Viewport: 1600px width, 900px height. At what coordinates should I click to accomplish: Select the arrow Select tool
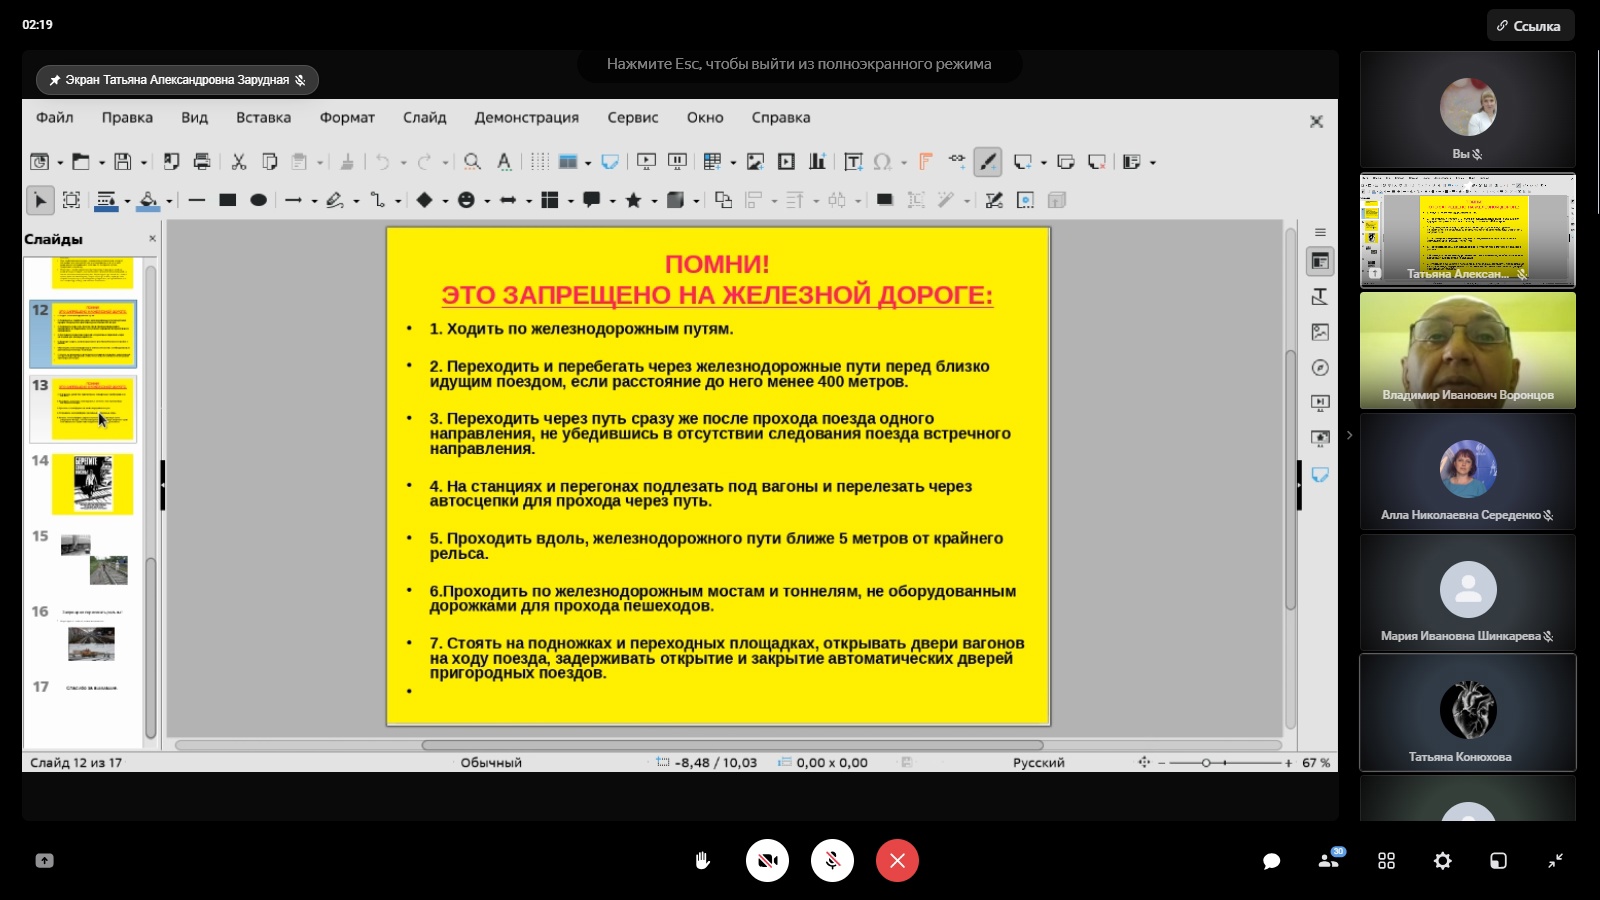tap(40, 200)
